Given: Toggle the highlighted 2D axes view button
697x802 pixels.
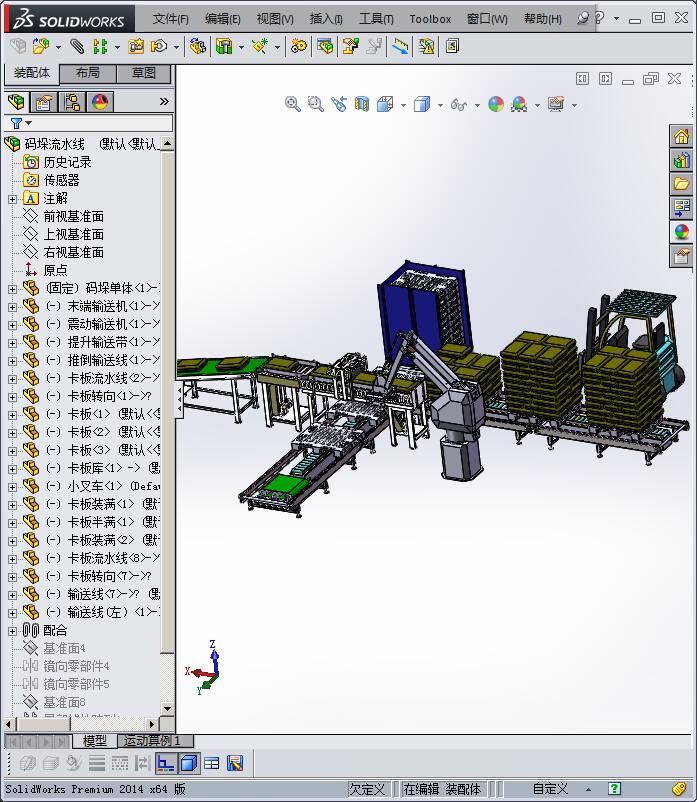Looking at the screenshot, I should (166, 763).
